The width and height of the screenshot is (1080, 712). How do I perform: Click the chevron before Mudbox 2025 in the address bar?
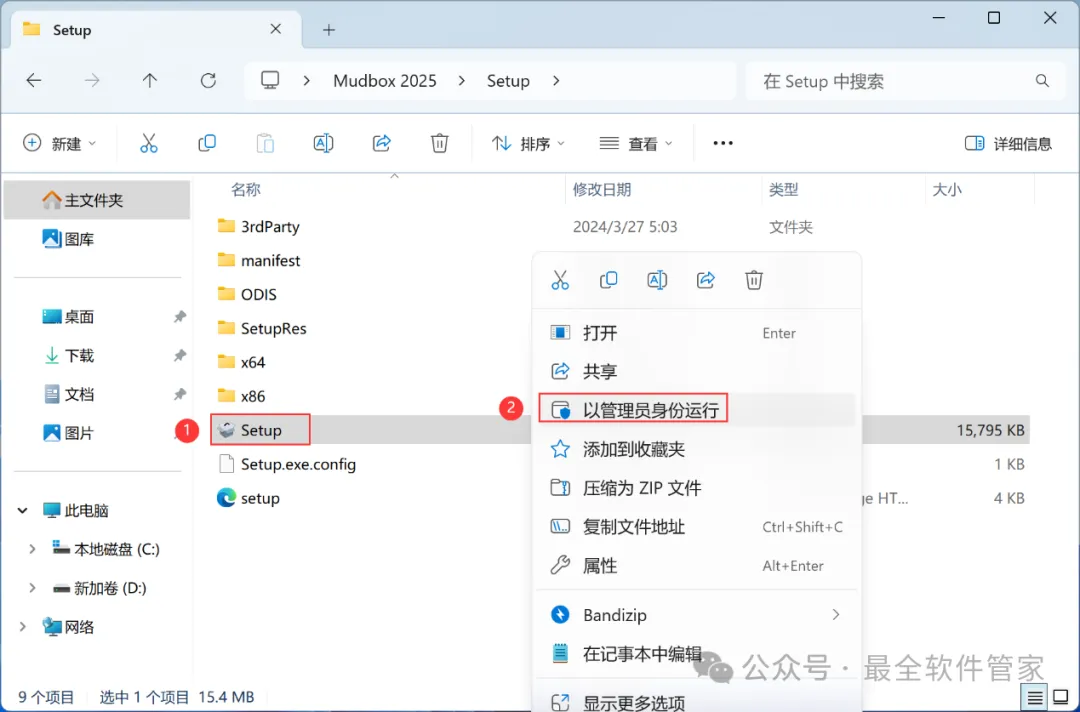[x=307, y=81]
